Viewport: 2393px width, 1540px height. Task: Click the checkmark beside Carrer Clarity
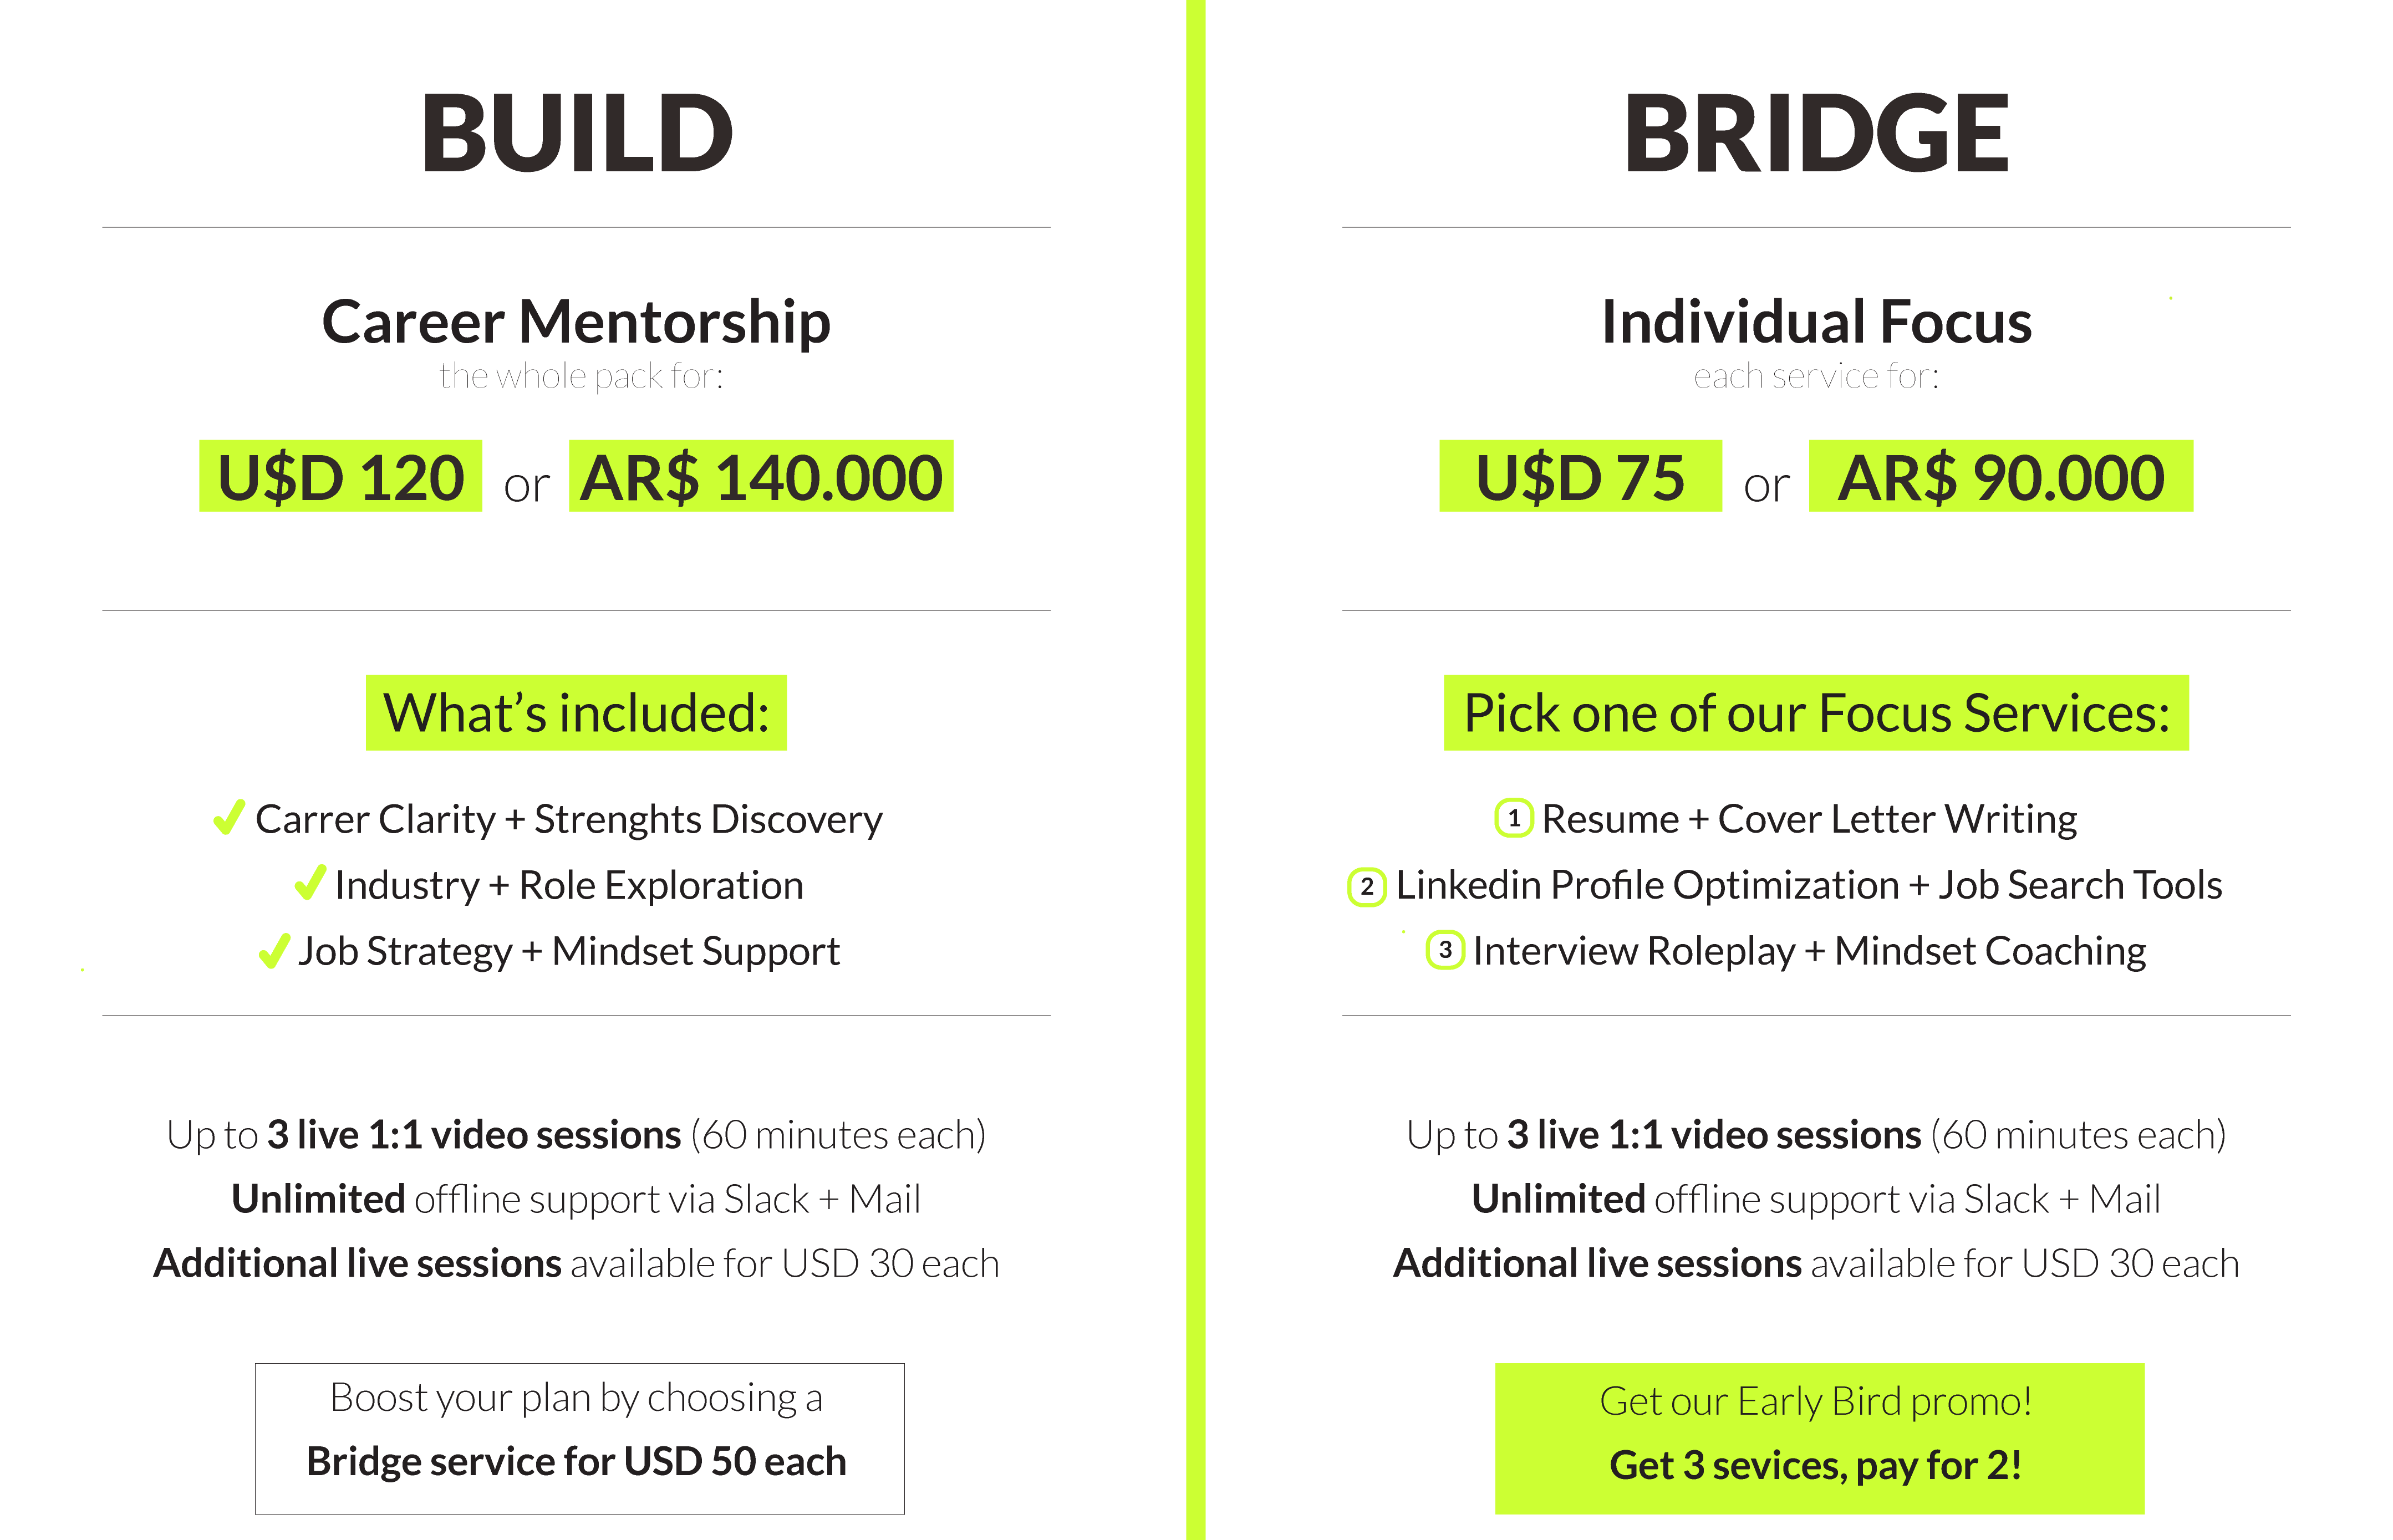[229, 817]
